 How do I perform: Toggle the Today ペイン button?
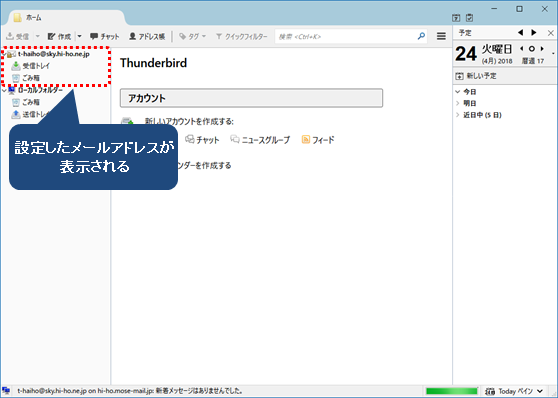point(514,391)
